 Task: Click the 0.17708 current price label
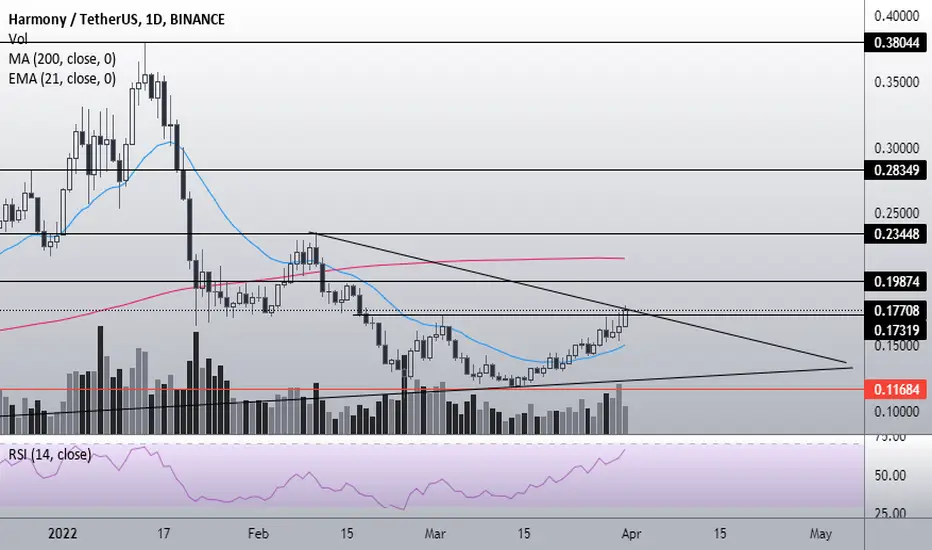pos(896,310)
